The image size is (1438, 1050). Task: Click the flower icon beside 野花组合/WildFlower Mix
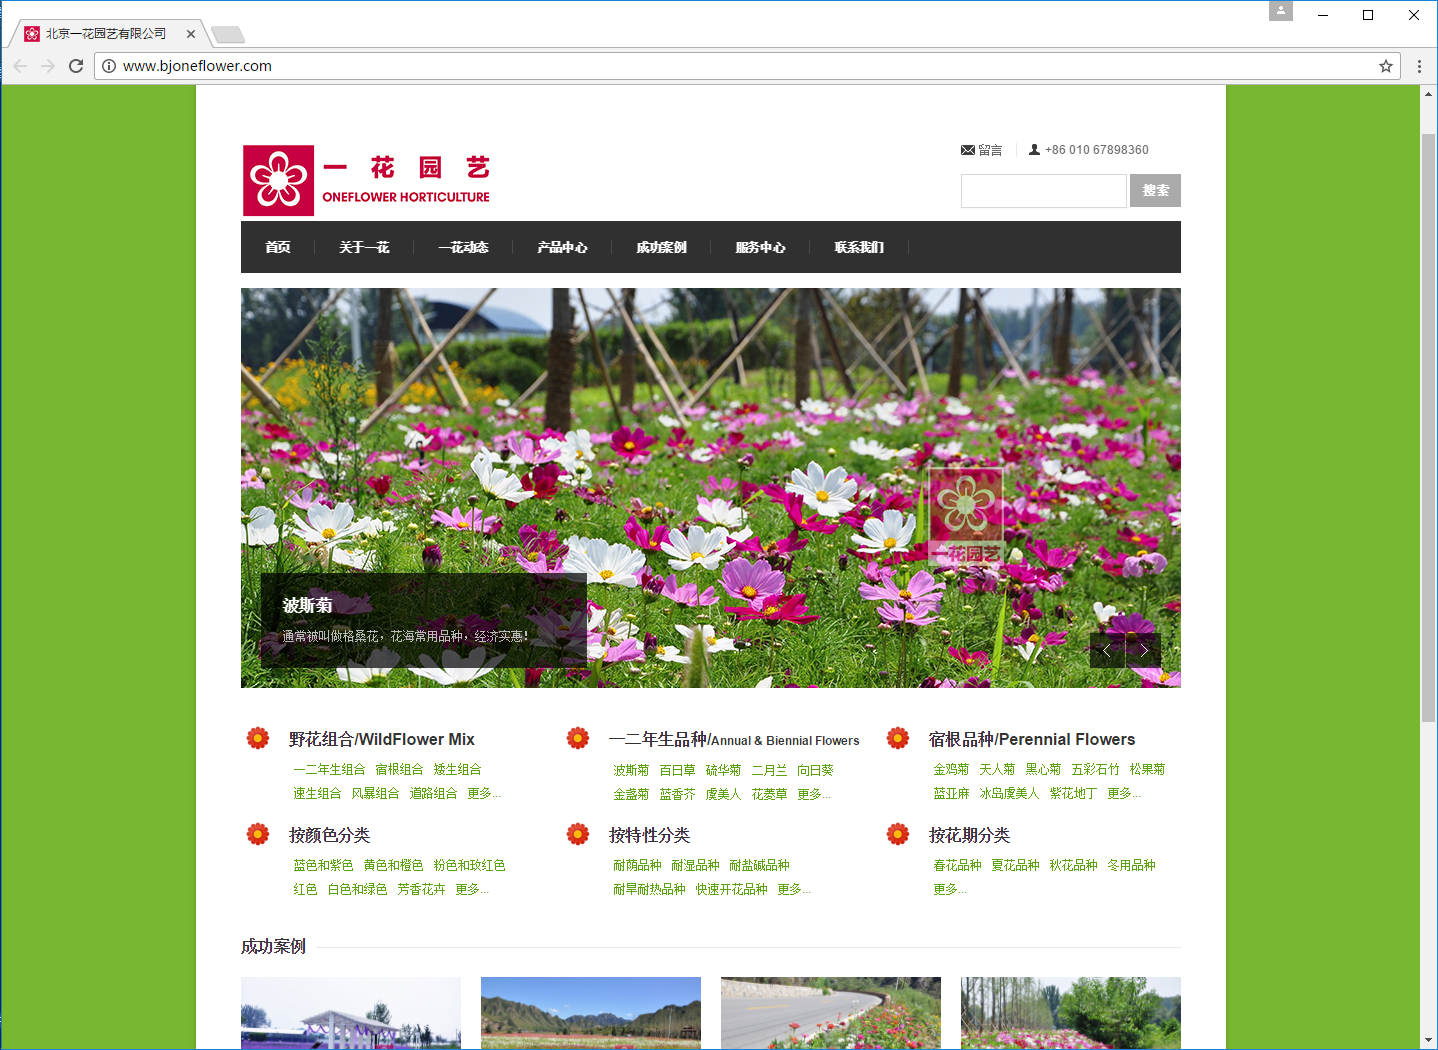(x=258, y=738)
